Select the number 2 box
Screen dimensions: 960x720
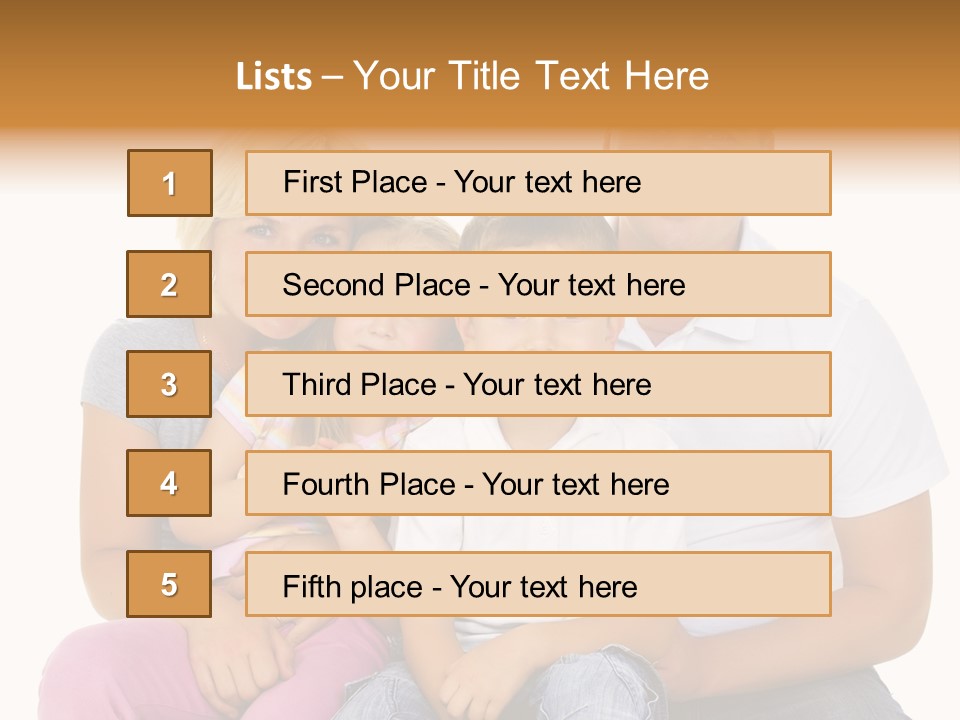pos(169,284)
